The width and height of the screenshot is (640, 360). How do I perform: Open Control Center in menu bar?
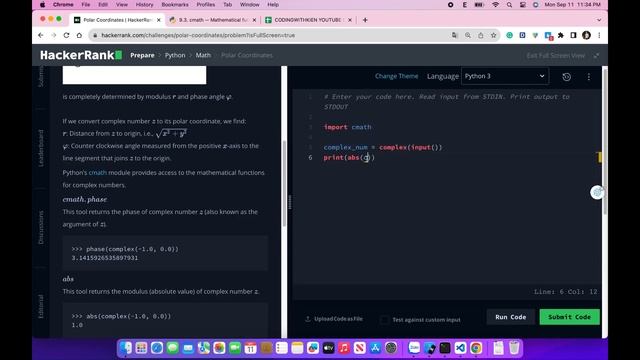(522, 5)
